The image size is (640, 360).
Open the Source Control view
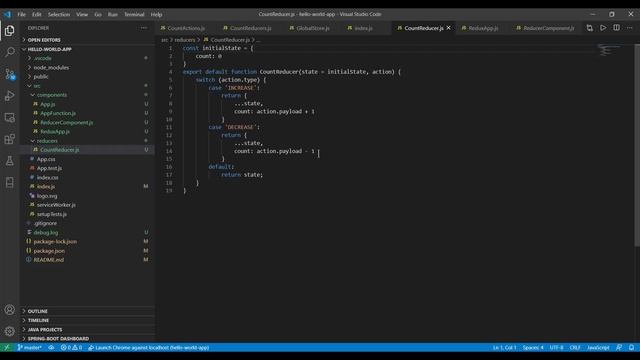[9, 74]
